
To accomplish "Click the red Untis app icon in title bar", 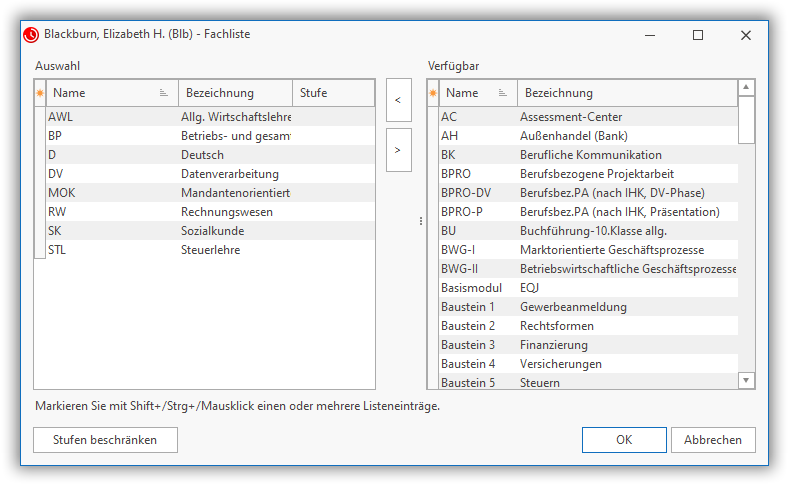I will 31,35.
